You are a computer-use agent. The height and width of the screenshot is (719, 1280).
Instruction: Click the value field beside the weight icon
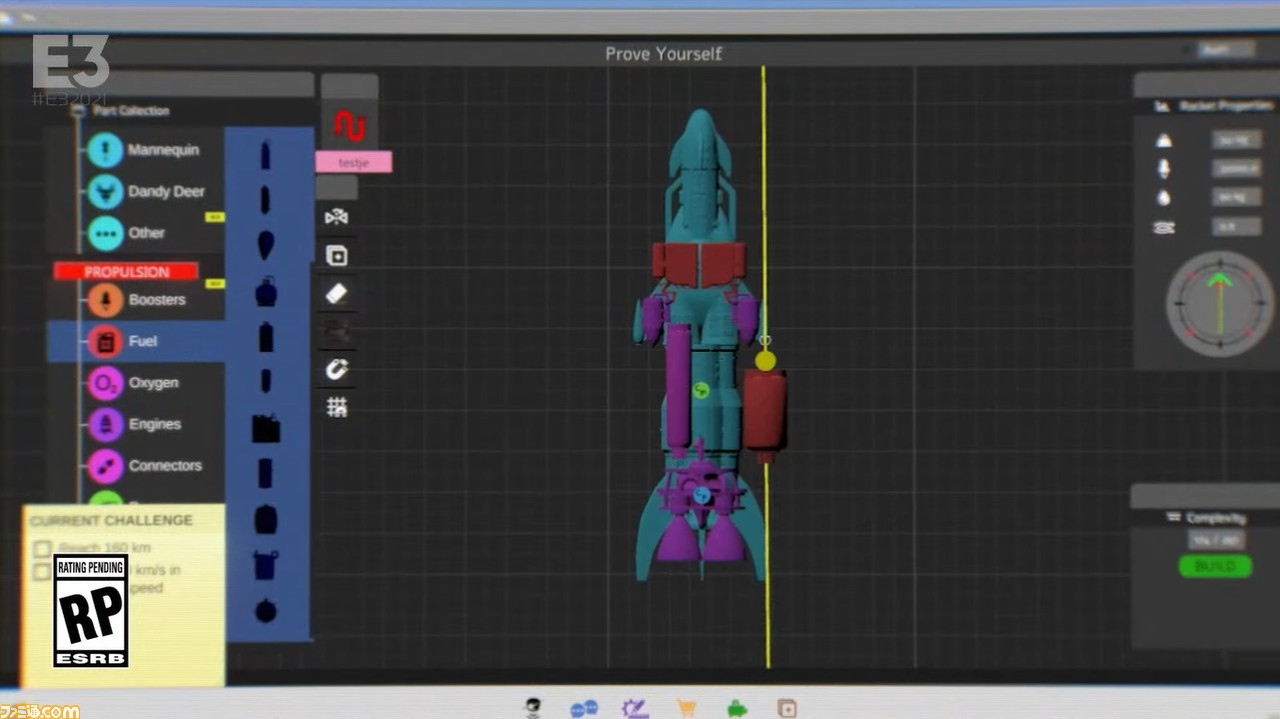(1237, 140)
